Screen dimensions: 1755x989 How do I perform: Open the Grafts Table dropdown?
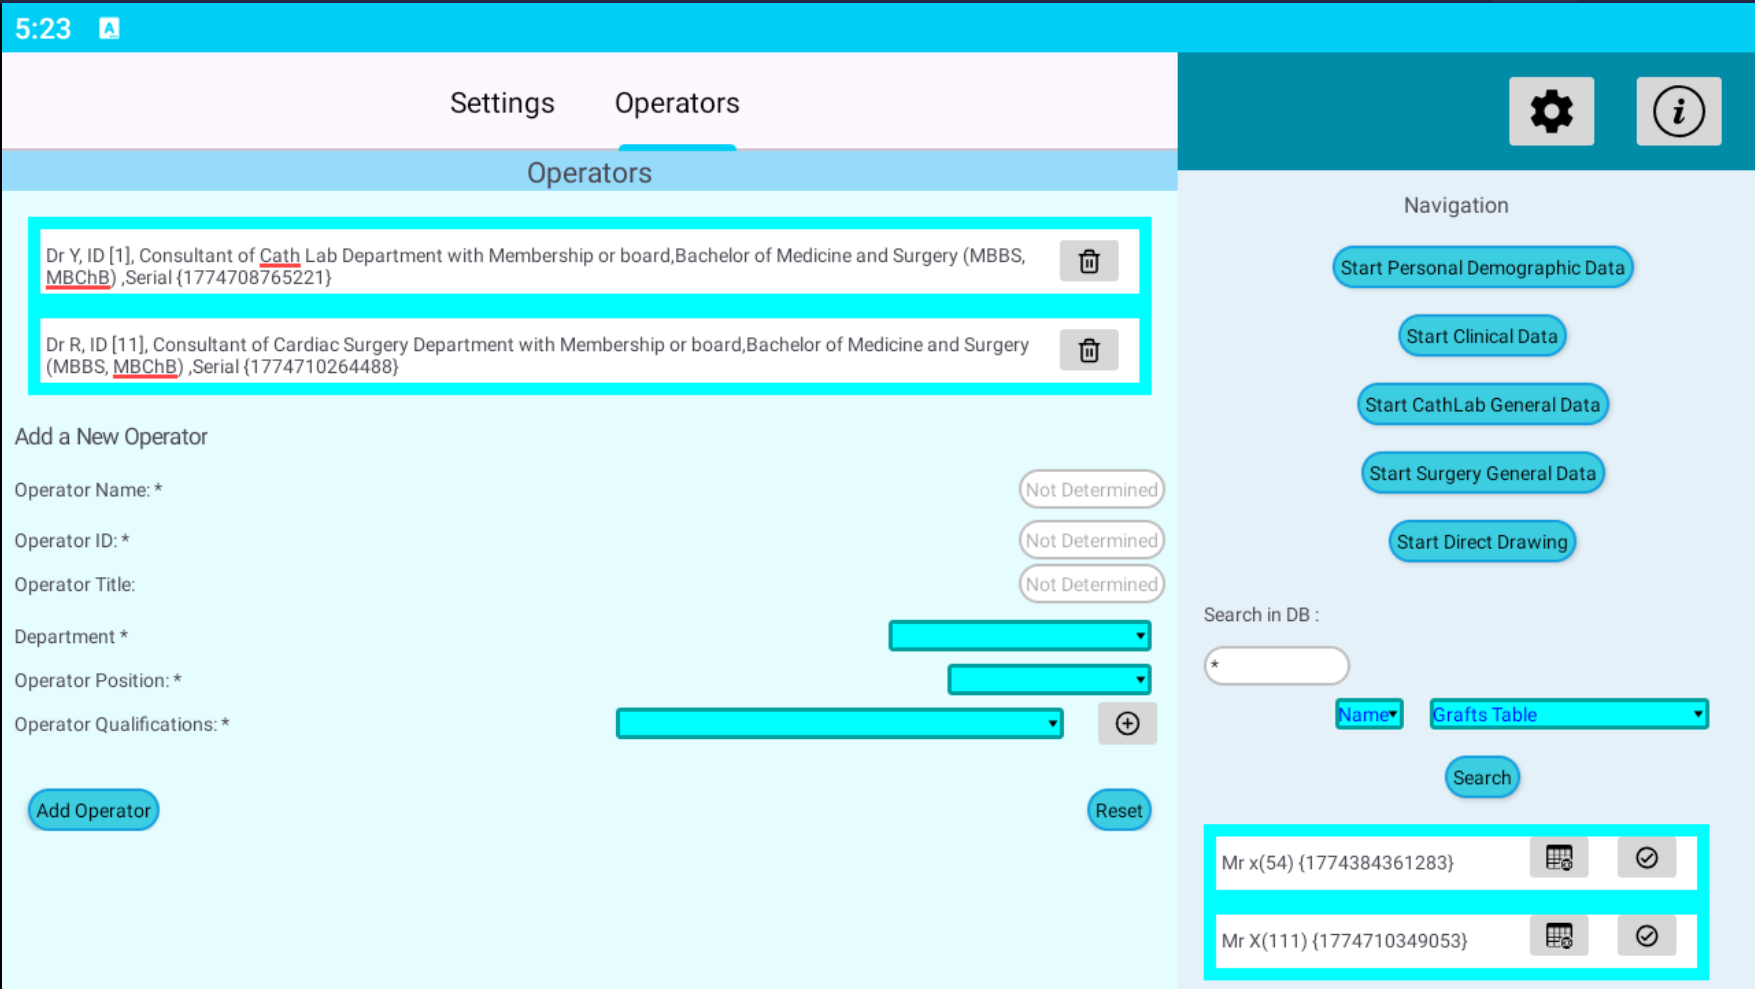pyautogui.click(x=1568, y=715)
